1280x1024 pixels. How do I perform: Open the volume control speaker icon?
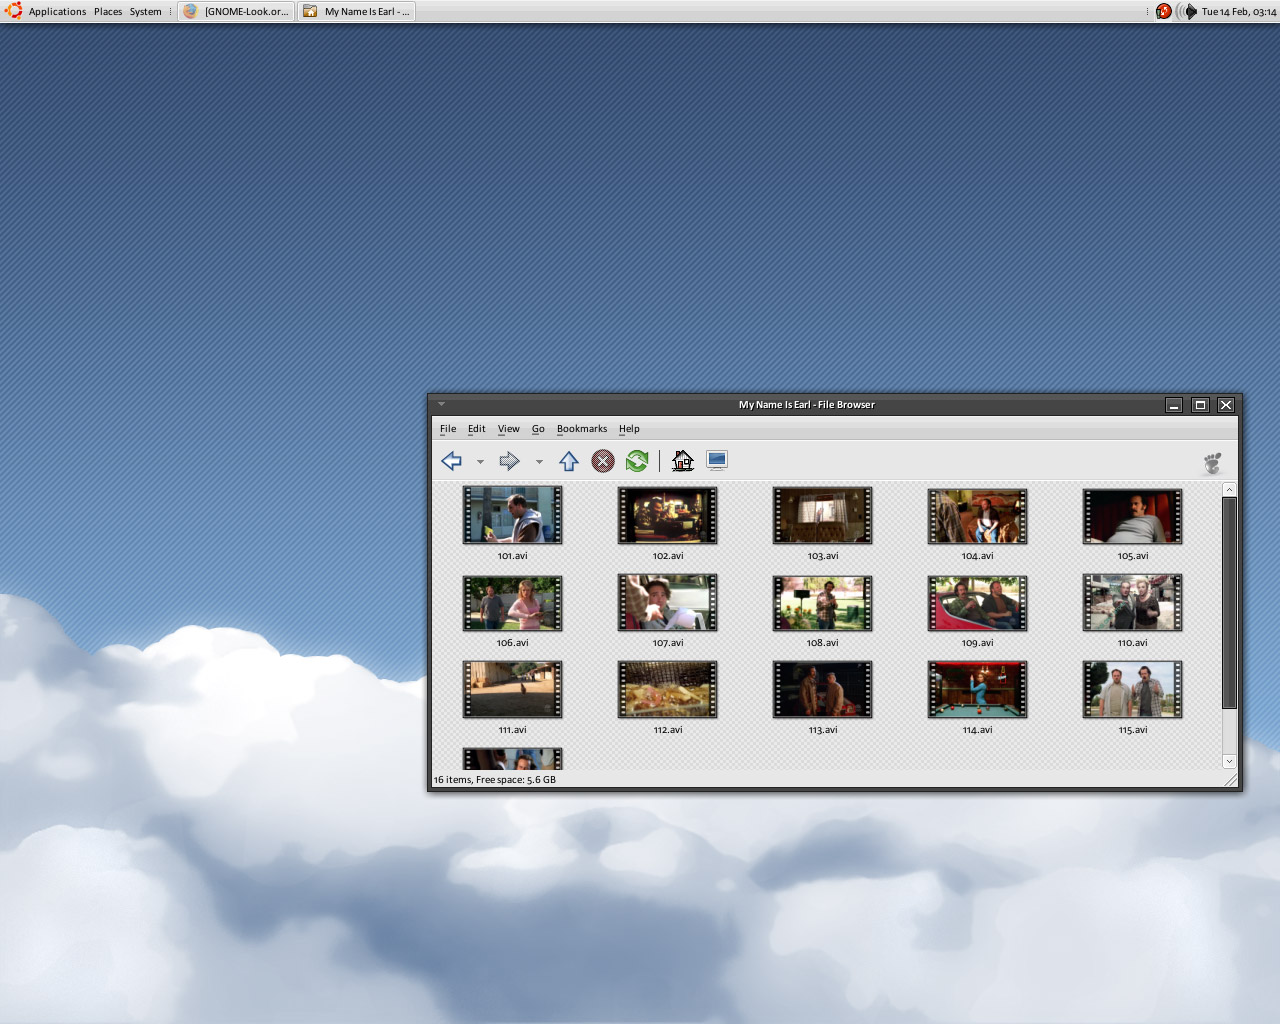point(1187,11)
